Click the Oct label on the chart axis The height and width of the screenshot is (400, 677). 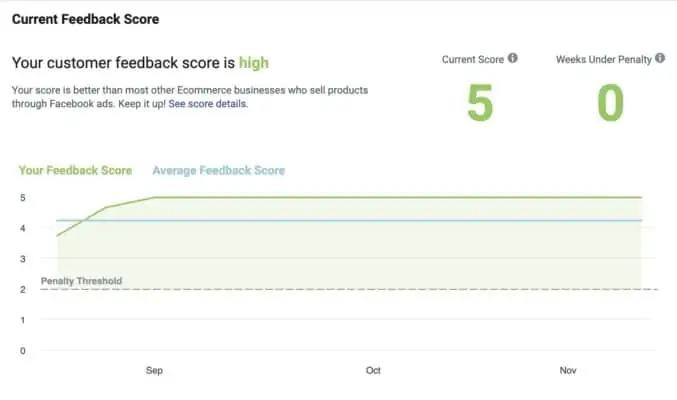point(373,371)
